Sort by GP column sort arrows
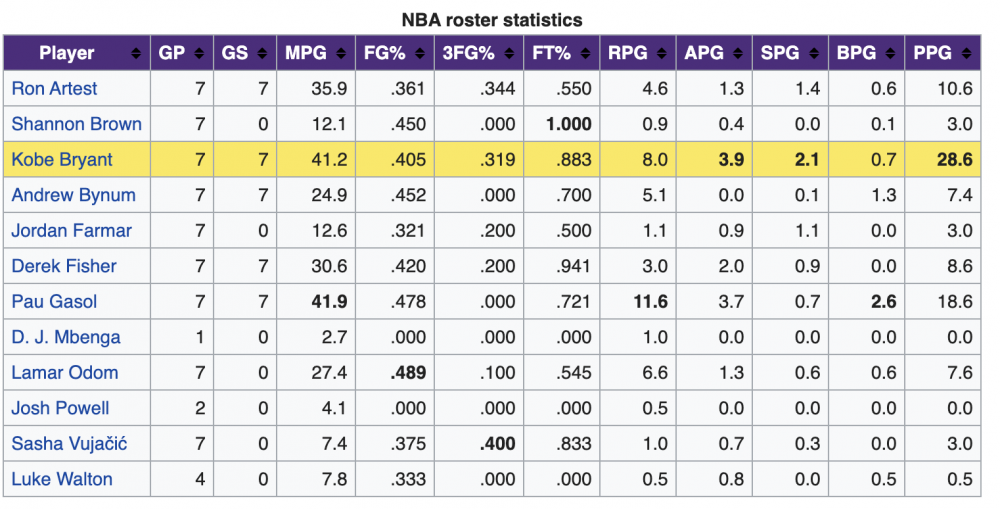Screen dimensions: 1000x509 coord(200,54)
